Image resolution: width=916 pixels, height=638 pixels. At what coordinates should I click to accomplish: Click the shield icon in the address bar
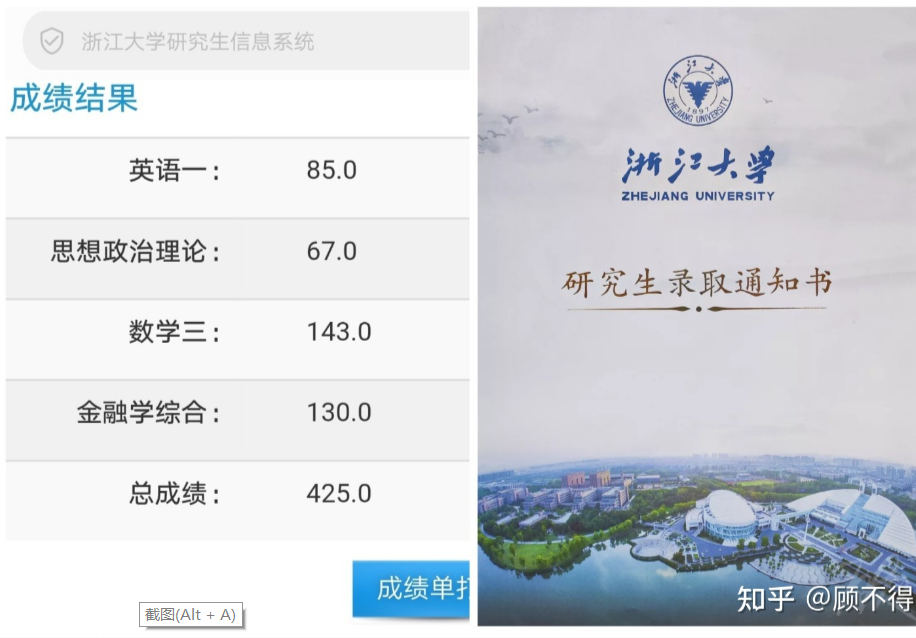(51, 41)
